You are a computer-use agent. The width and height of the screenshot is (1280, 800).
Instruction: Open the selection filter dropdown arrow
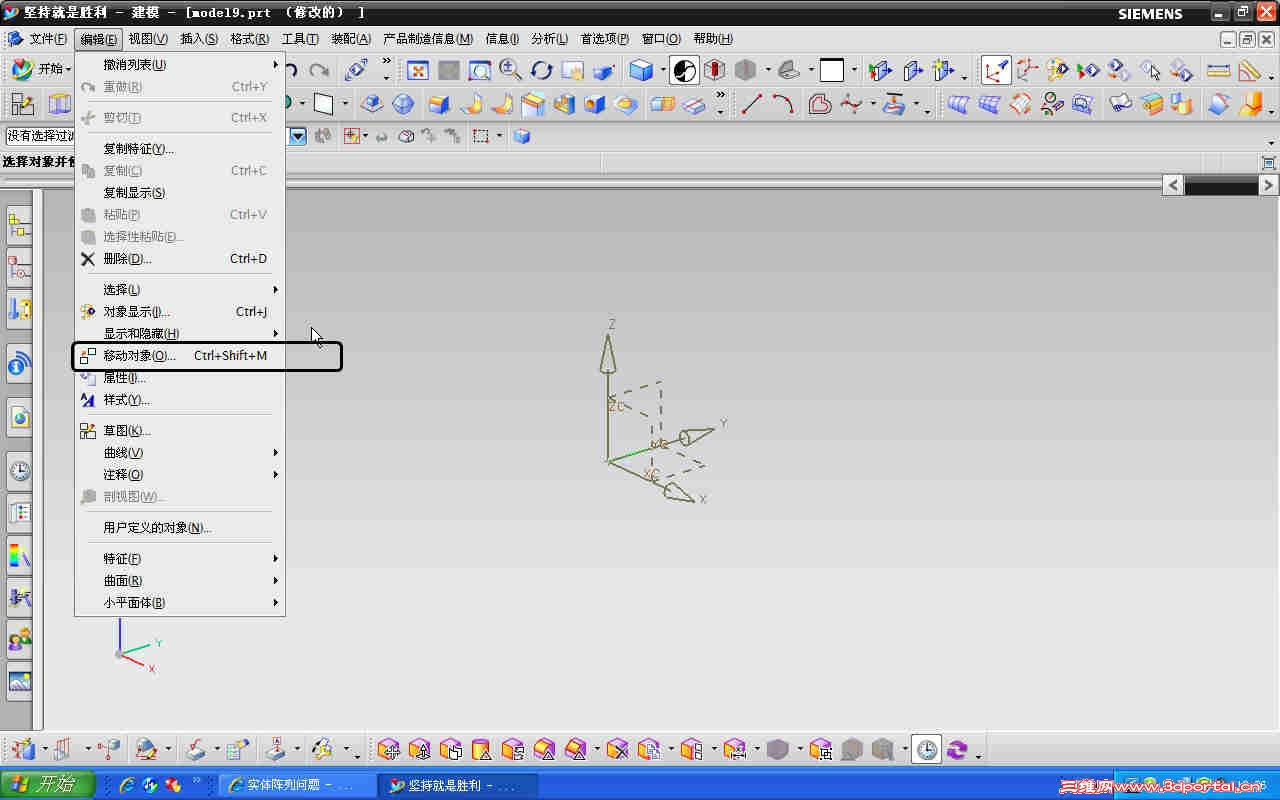pyautogui.click(x=297, y=136)
